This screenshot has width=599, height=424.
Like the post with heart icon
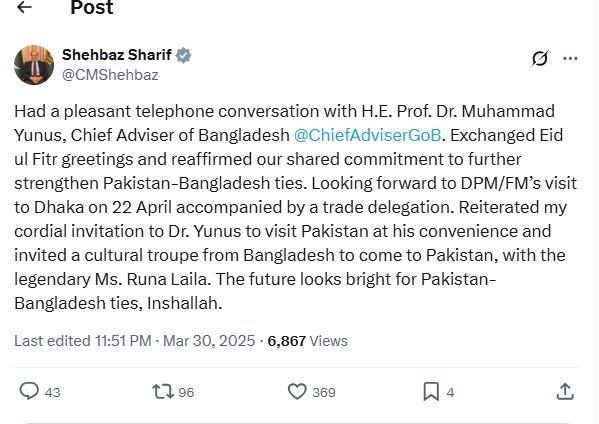297,392
